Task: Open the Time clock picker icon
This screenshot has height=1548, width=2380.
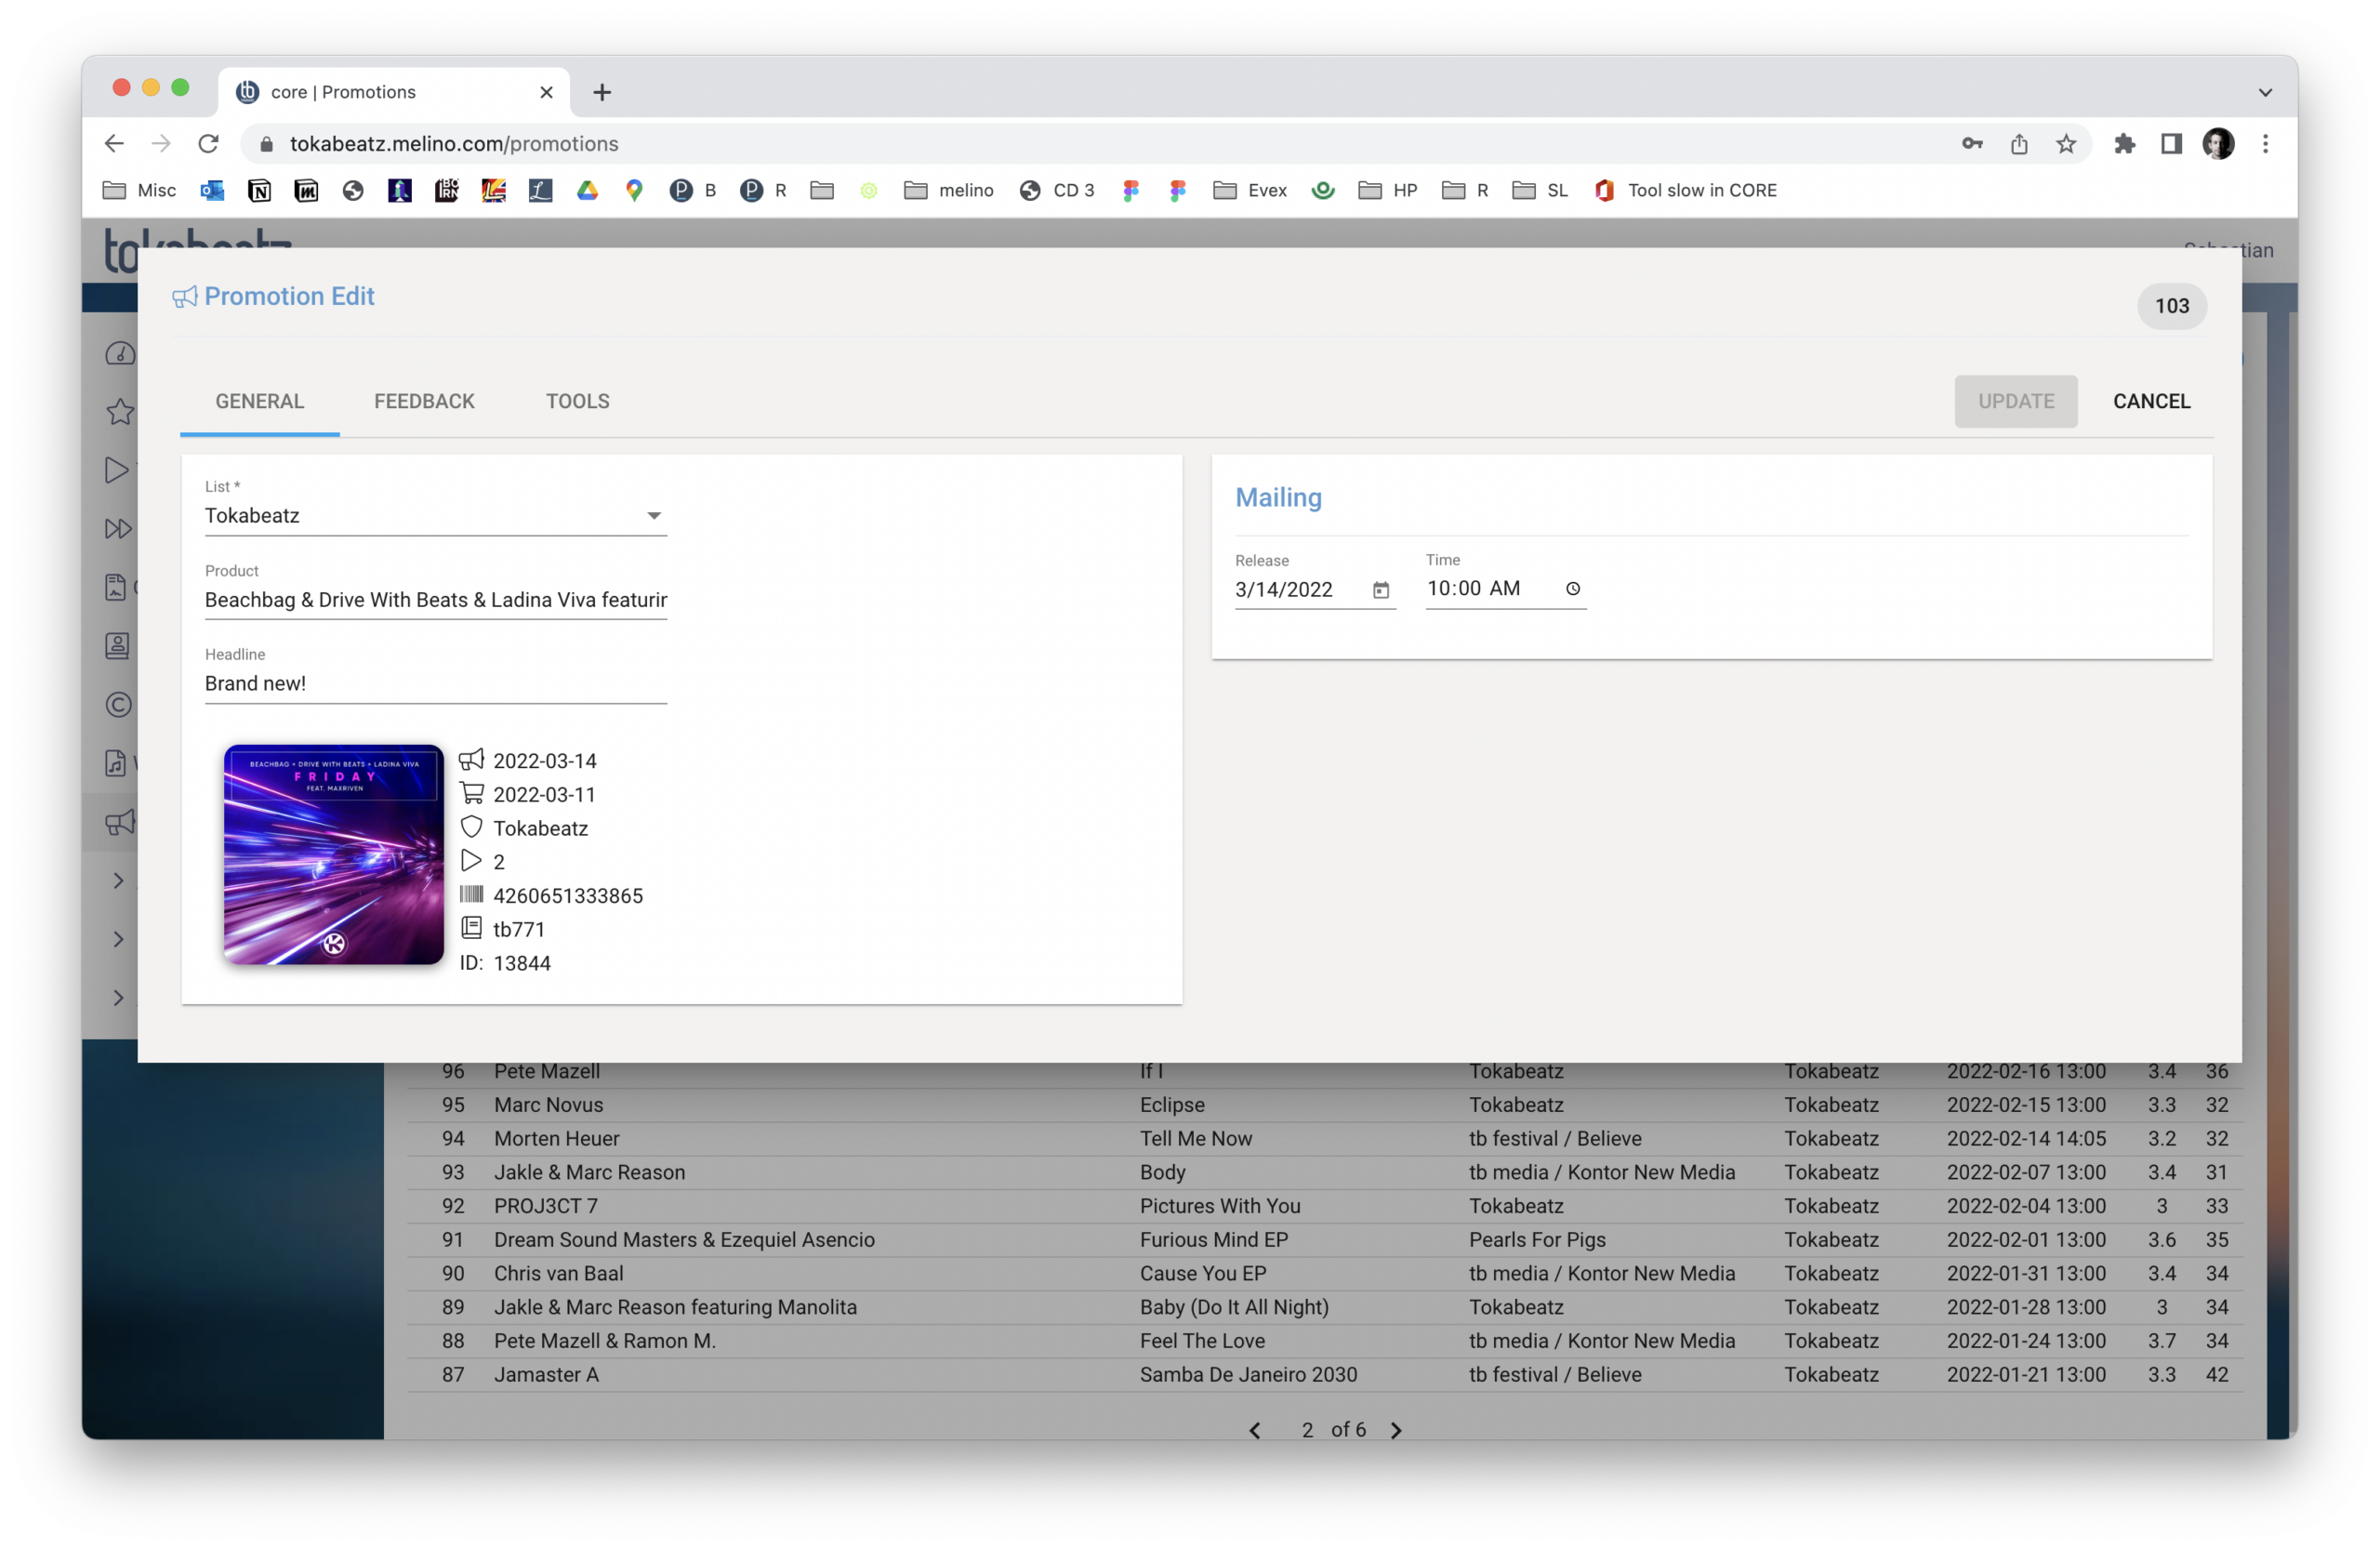Action: tap(1573, 589)
